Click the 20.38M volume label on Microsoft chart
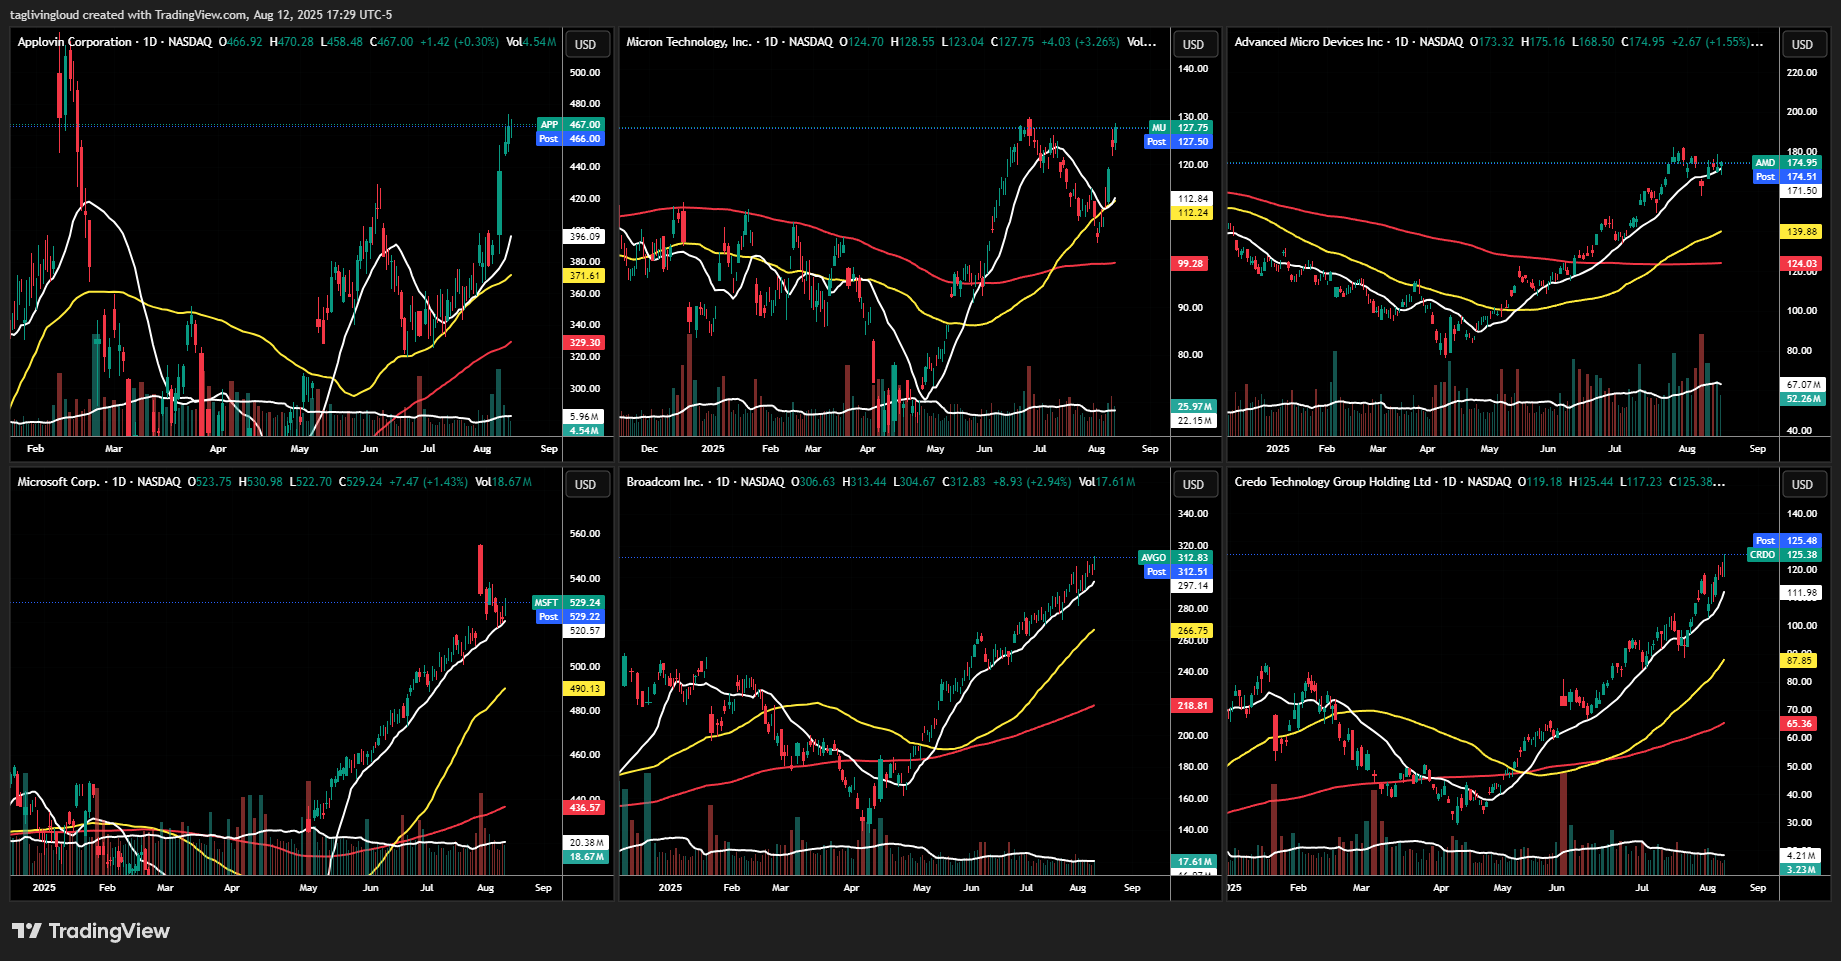 point(586,843)
